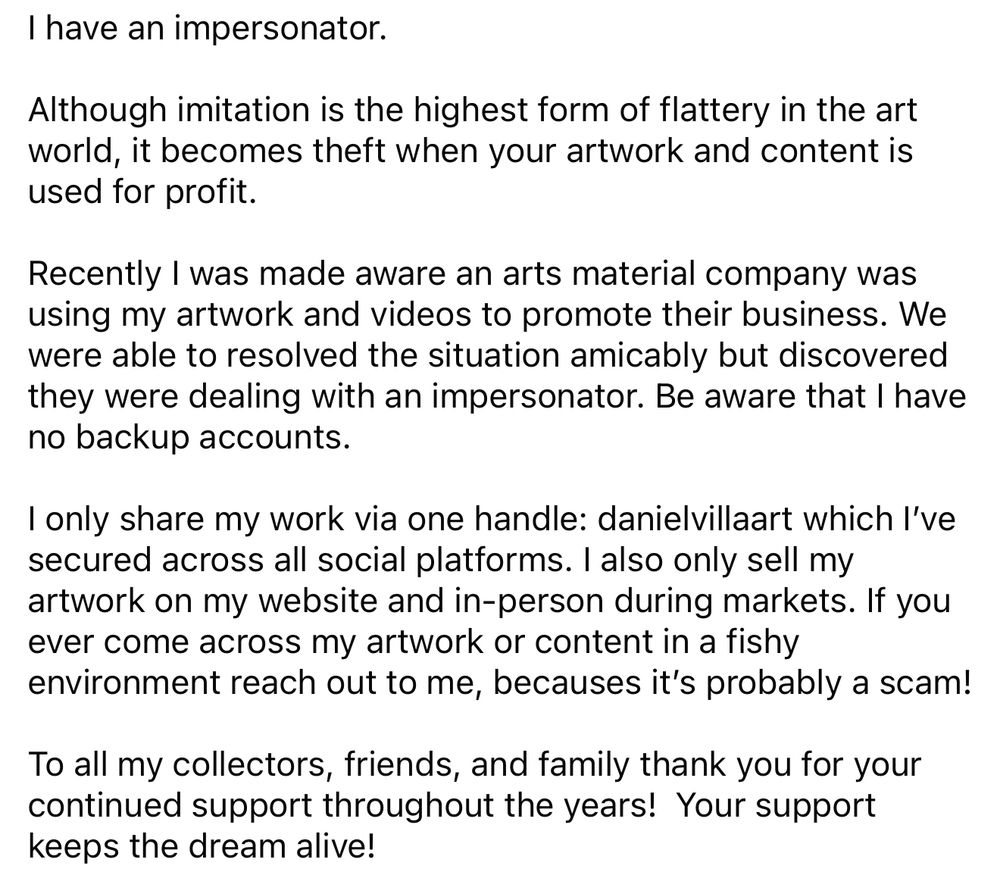The image size is (1000, 878).
Task: Click the word 'amicably'
Action: [x=638, y=356]
